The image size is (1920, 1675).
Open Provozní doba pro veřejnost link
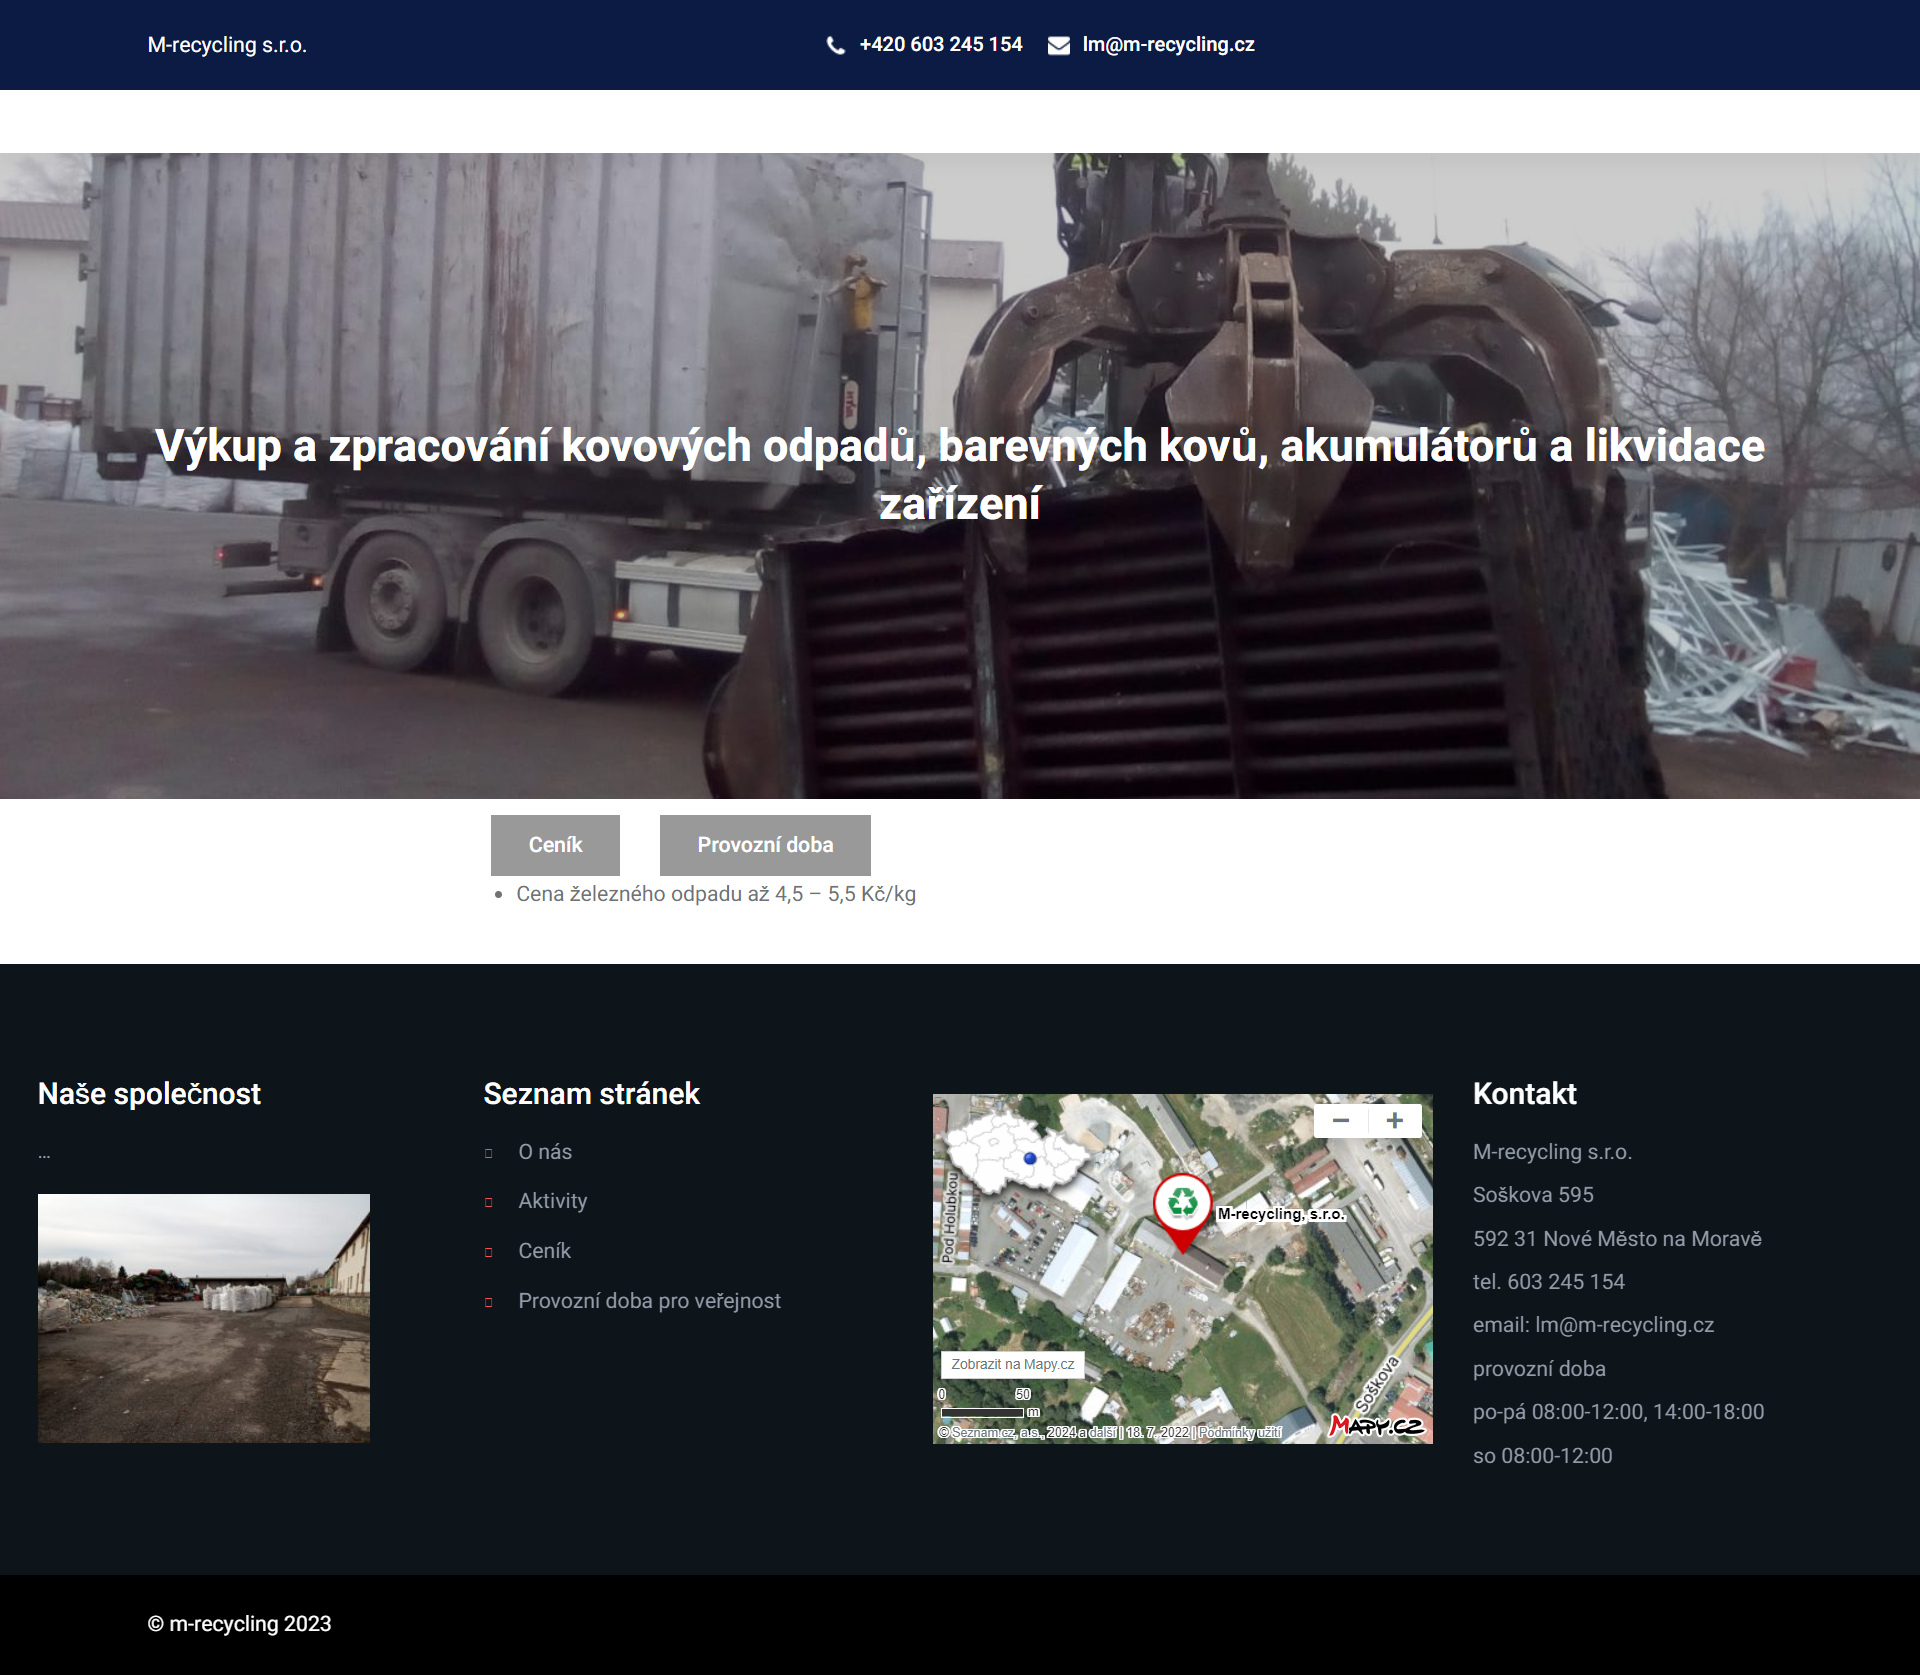pos(649,1301)
